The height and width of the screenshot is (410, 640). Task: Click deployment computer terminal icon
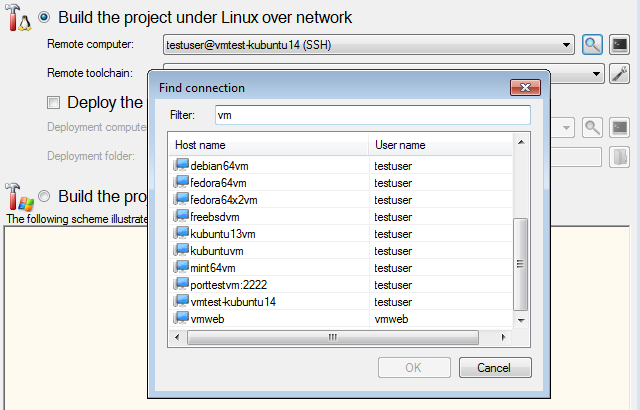tap(620, 128)
